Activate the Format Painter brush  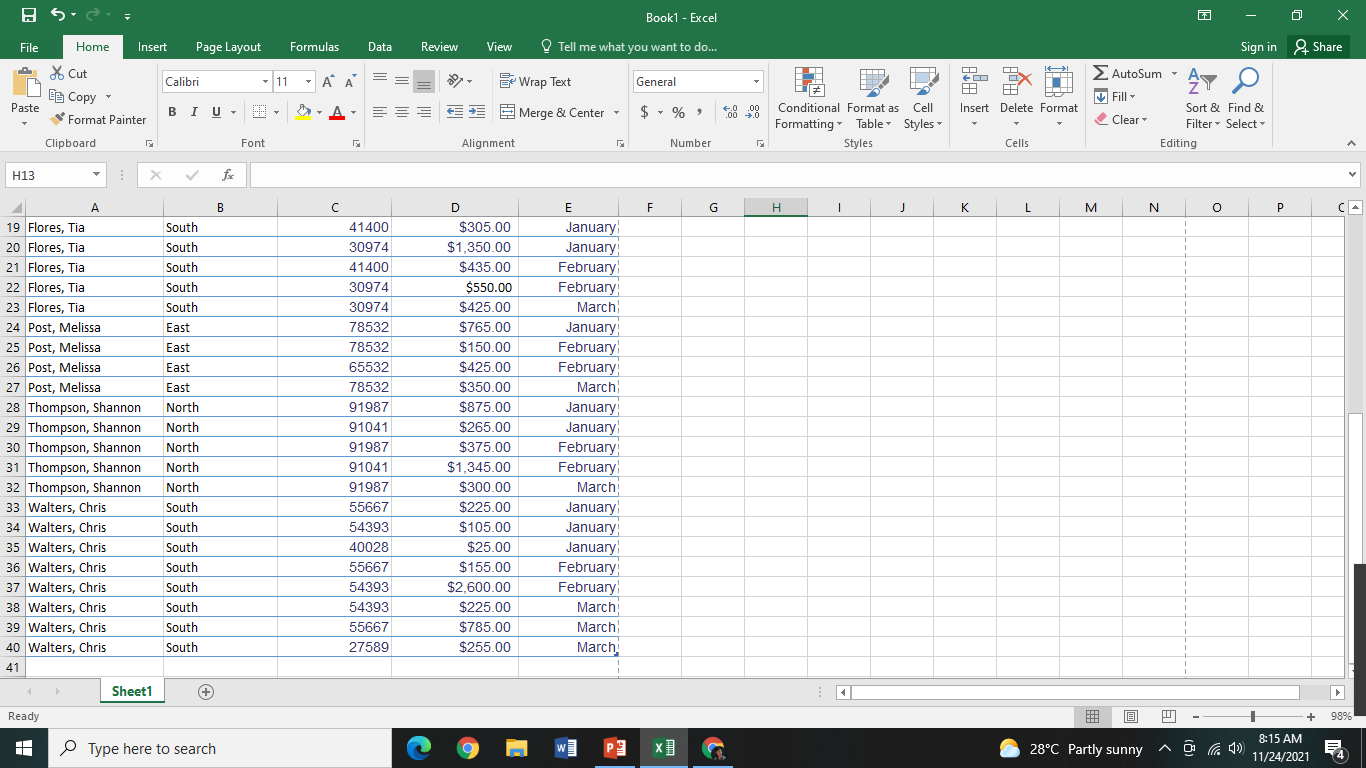click(98, 120)
